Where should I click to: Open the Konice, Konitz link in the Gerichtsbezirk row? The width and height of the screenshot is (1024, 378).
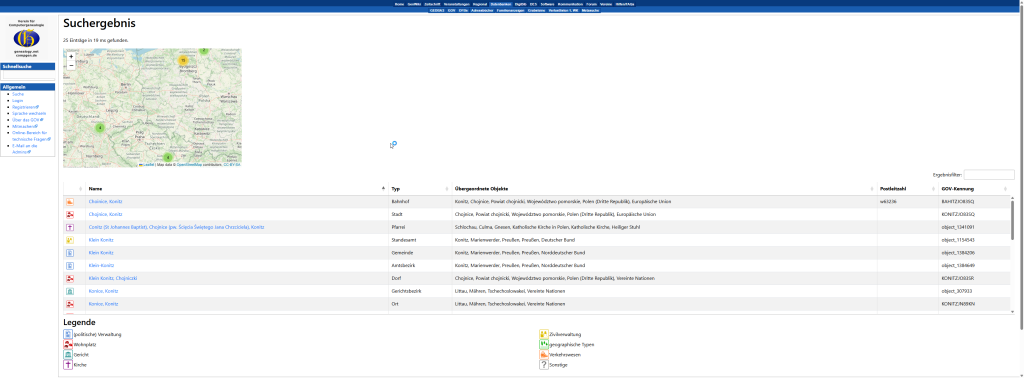point(103,291)
